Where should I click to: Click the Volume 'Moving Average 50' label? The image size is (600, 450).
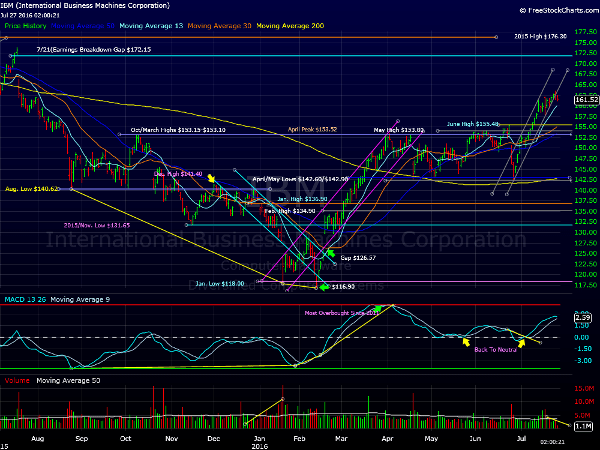point(68,380)
